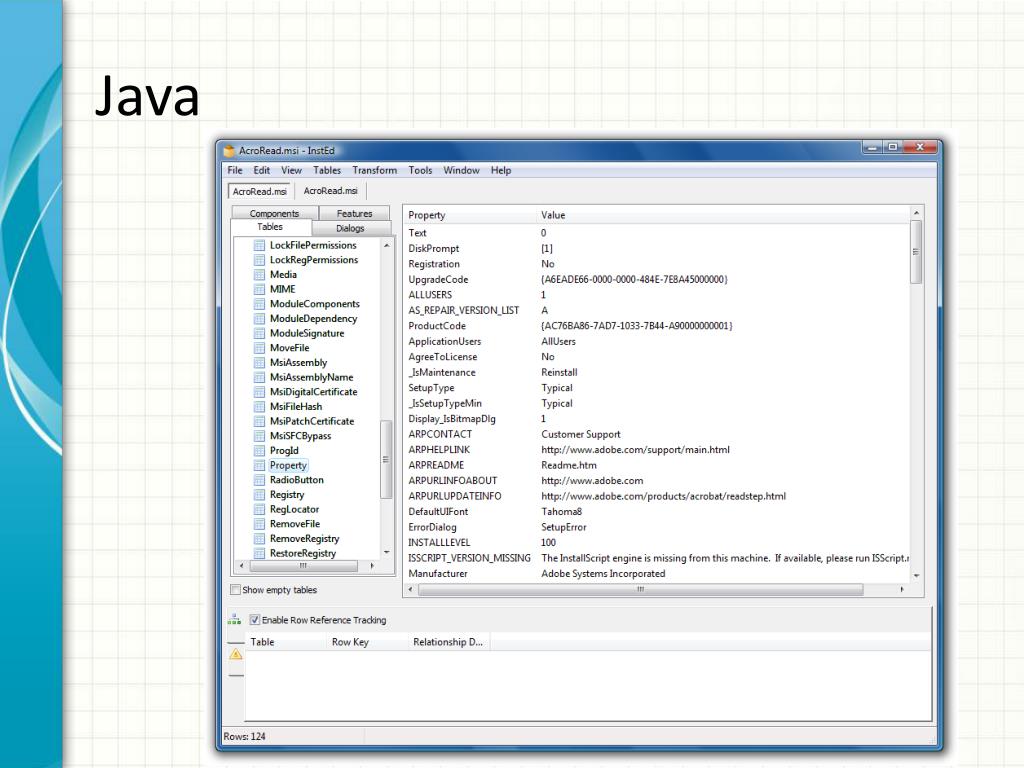Select the ALLUSERS property row

click(656, 295)
